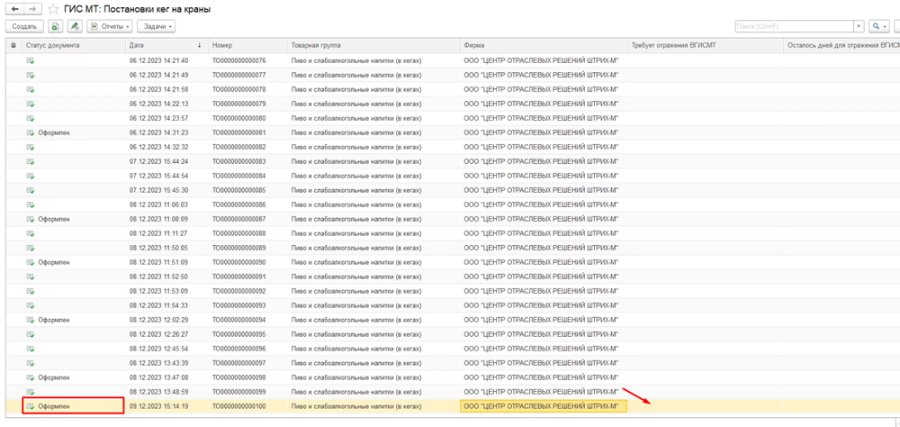Click the lock icon column header
Screen dimensions: 900x427
[x=13, y=45]
